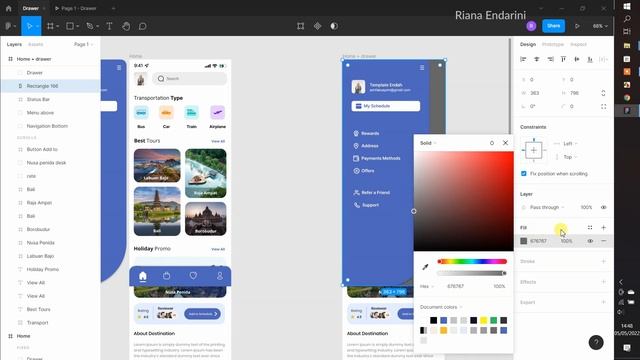Add a new fill with plus icon
The width and height of the screenshot is (640, 360).
pos(603,227)
